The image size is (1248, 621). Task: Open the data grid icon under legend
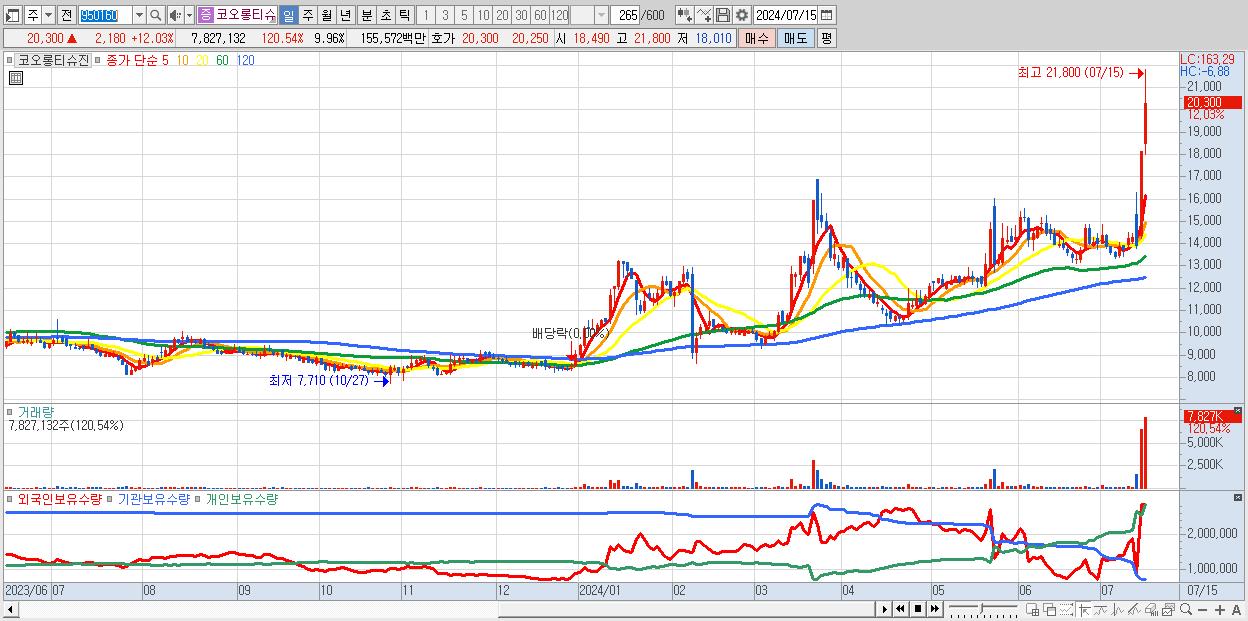coord(16,78)
